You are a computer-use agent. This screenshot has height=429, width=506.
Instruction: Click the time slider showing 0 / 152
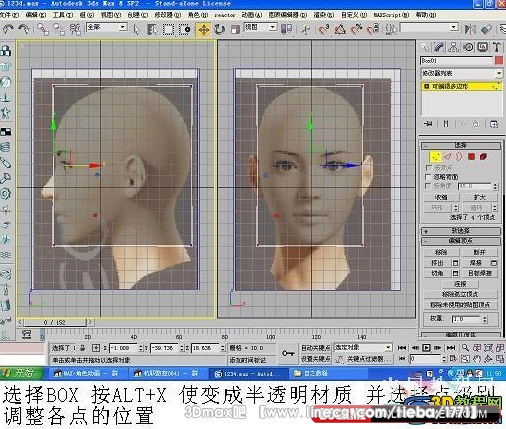pos(55,322)
